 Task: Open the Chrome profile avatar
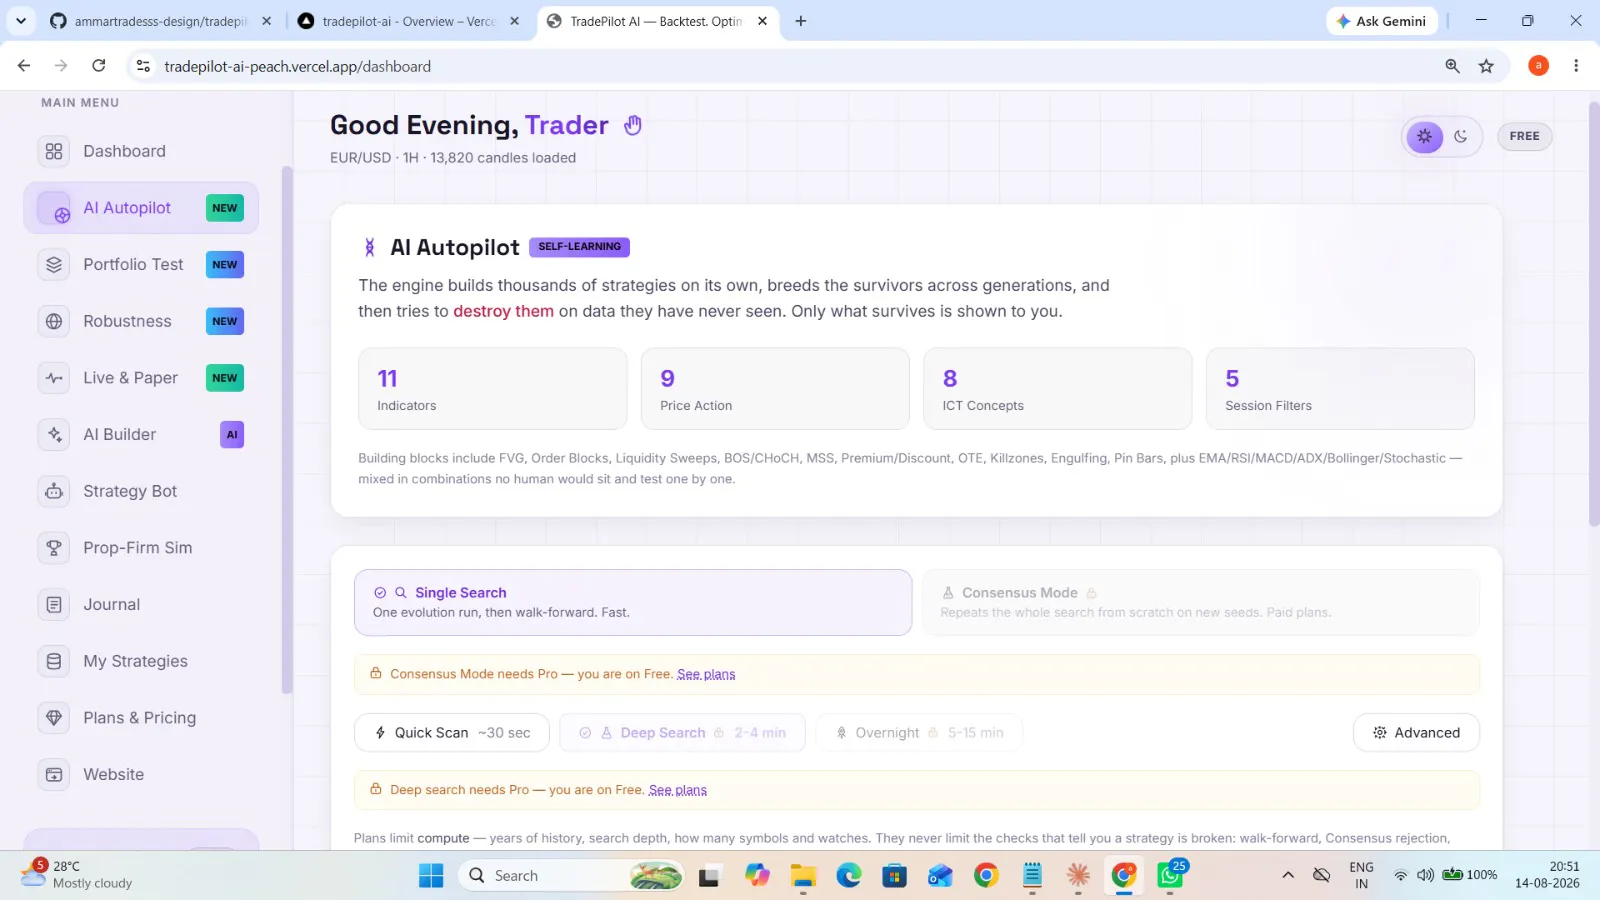1538,66
